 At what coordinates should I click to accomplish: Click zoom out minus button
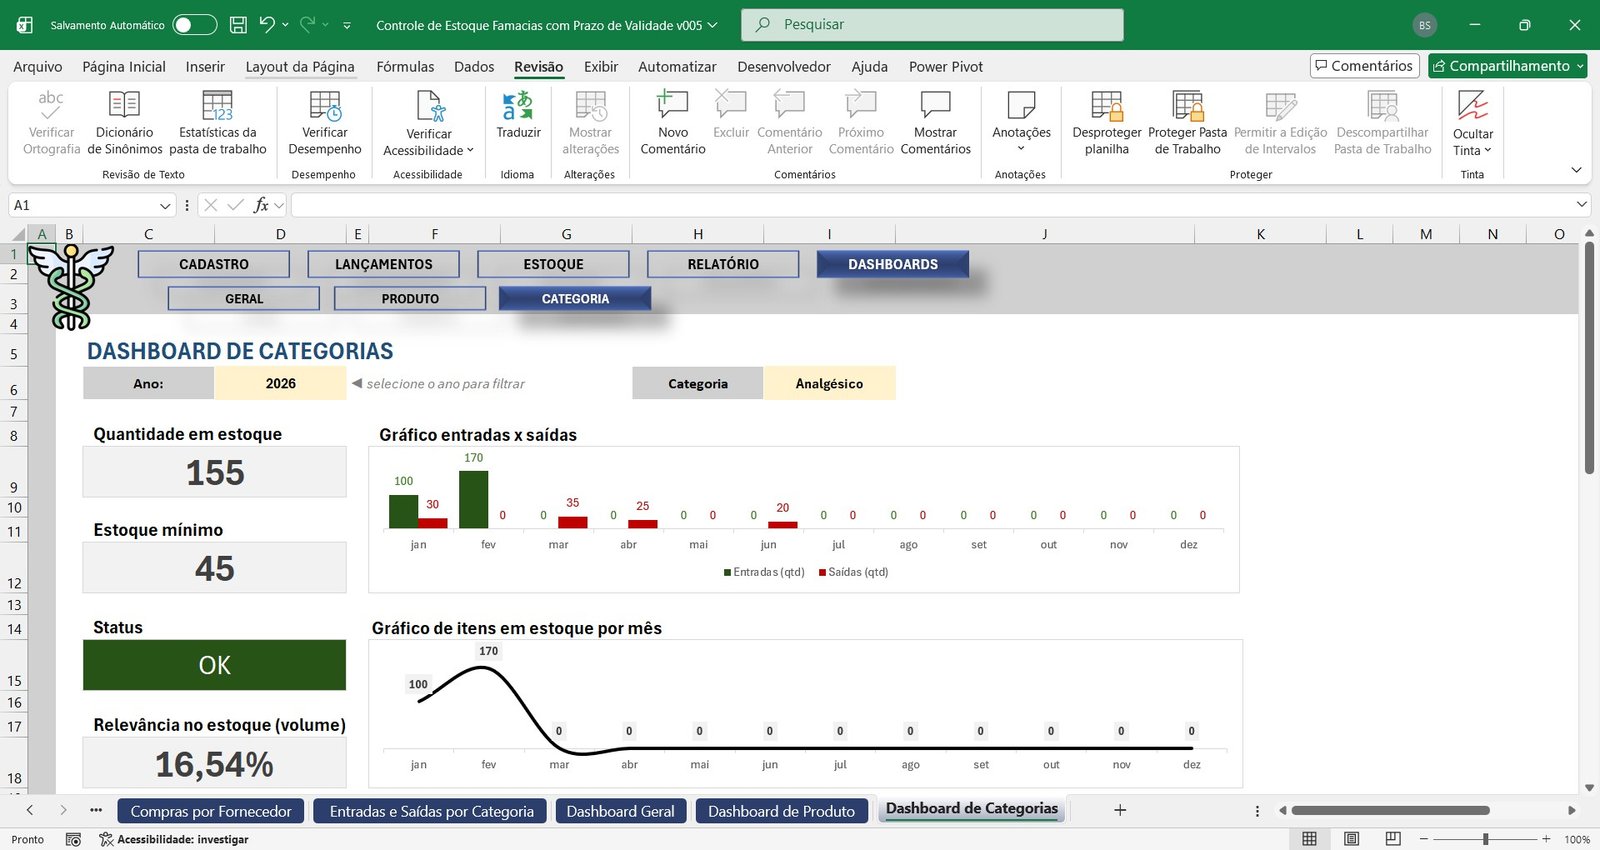1424,839
